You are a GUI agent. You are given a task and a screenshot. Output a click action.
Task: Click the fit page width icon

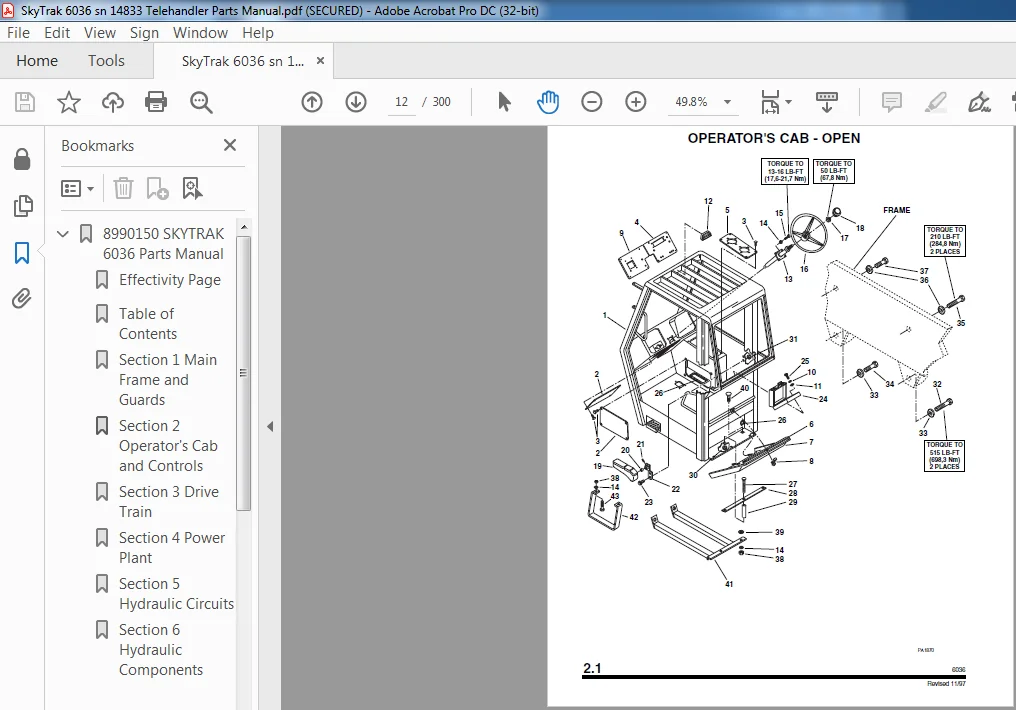(x=770, y=102)
